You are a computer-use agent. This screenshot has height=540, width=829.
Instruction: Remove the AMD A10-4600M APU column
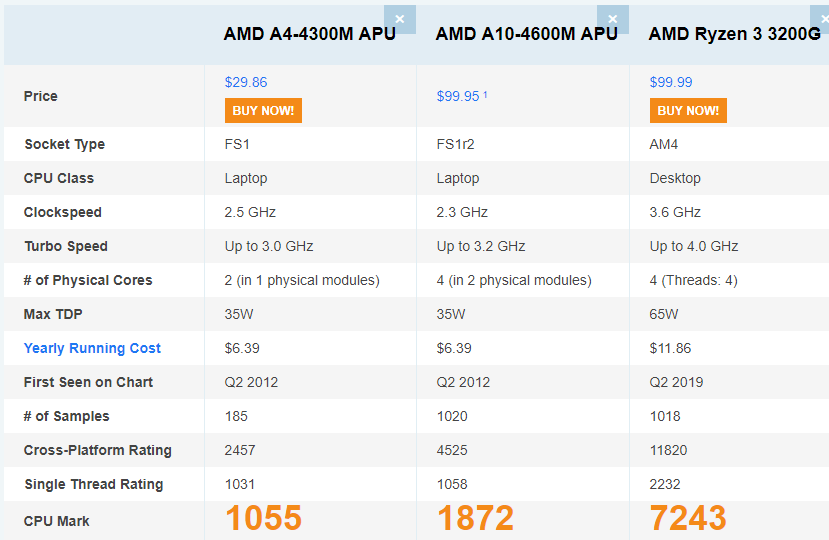[x=613, y=20]
